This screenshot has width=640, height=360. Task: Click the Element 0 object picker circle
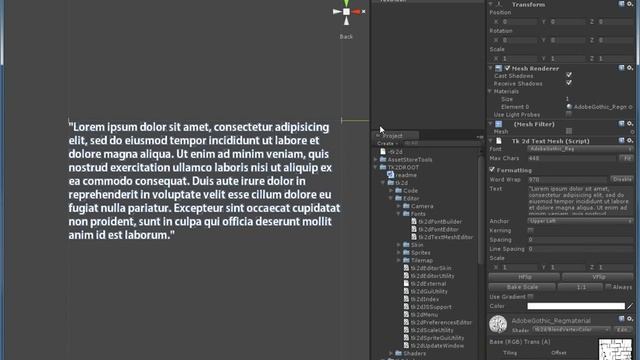coord(631,107)
